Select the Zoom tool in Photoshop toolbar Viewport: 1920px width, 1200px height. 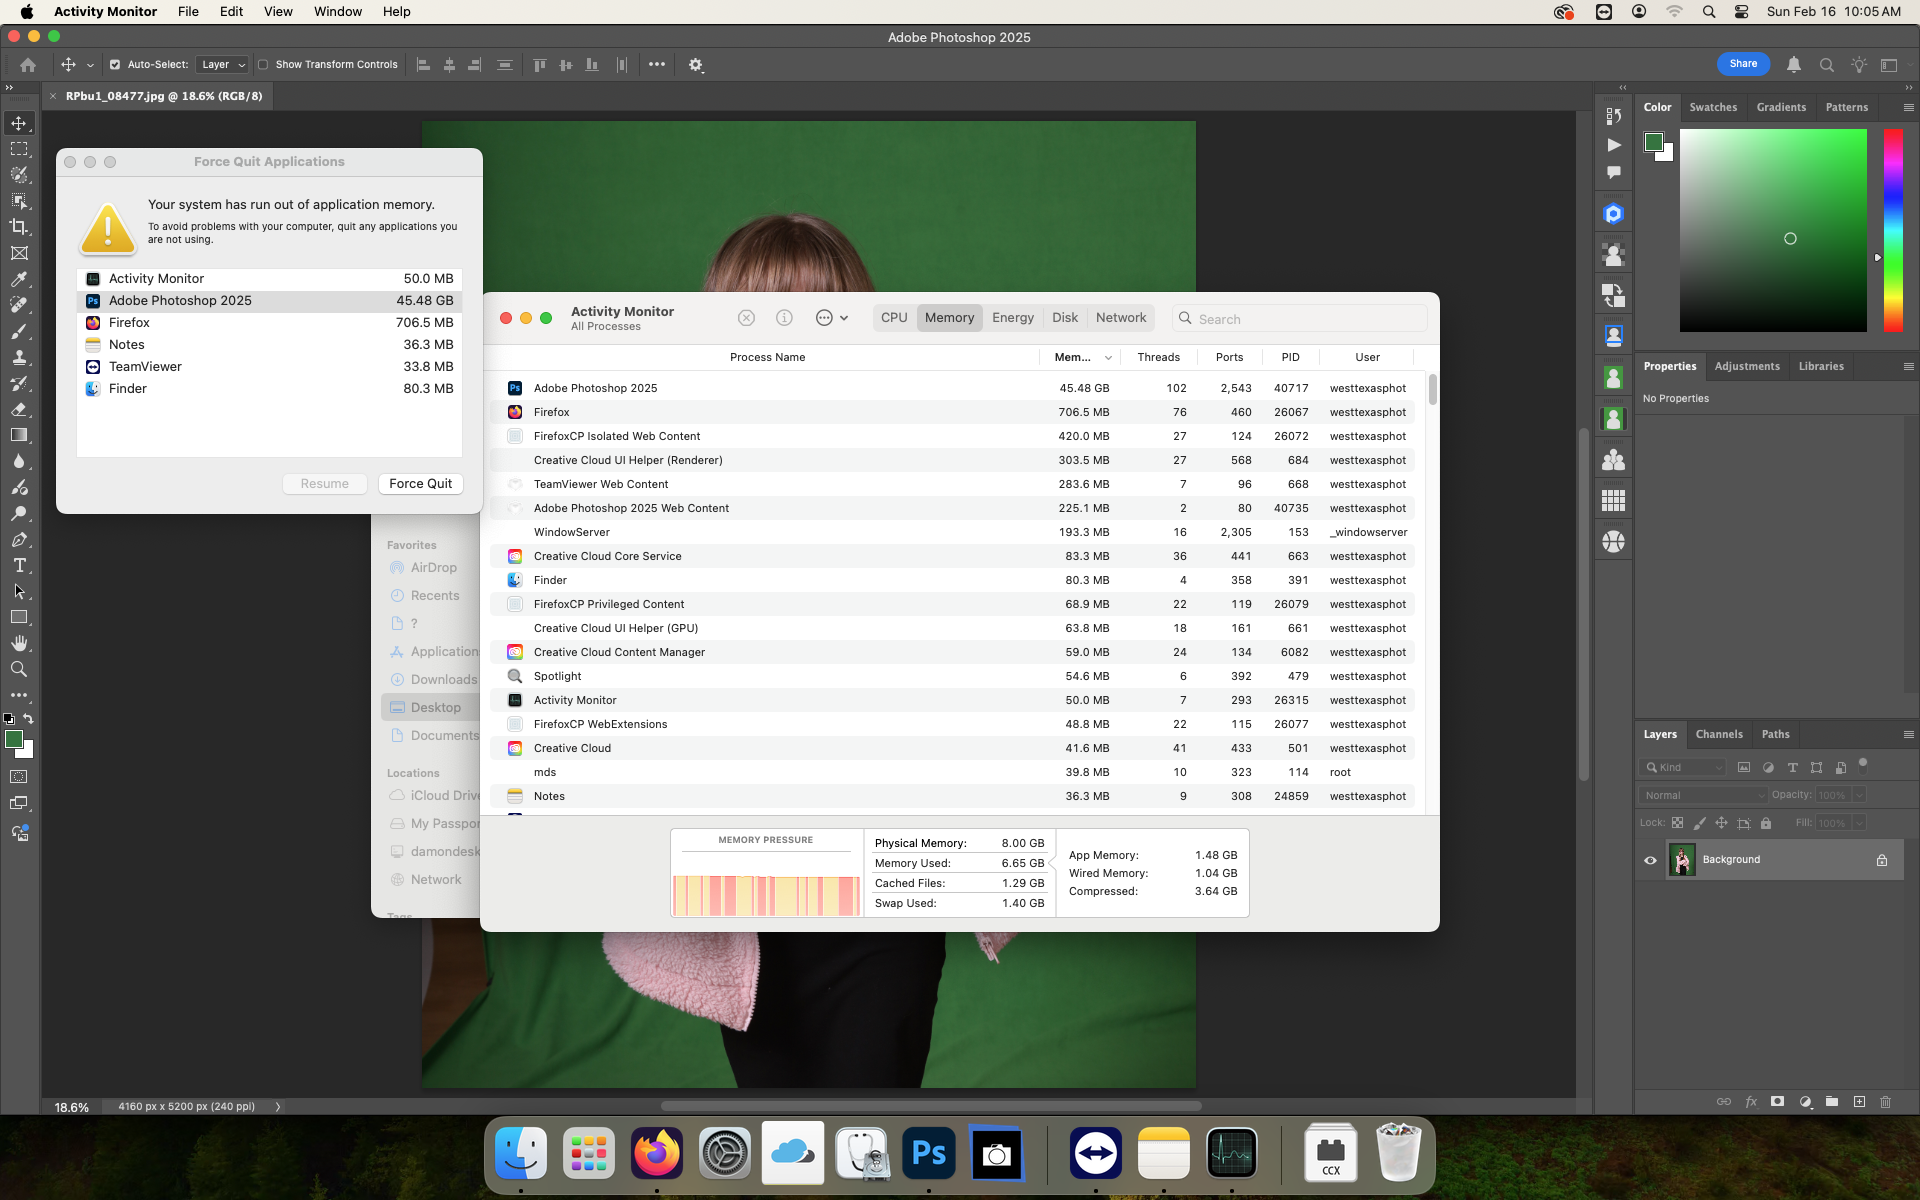point(19,669)
